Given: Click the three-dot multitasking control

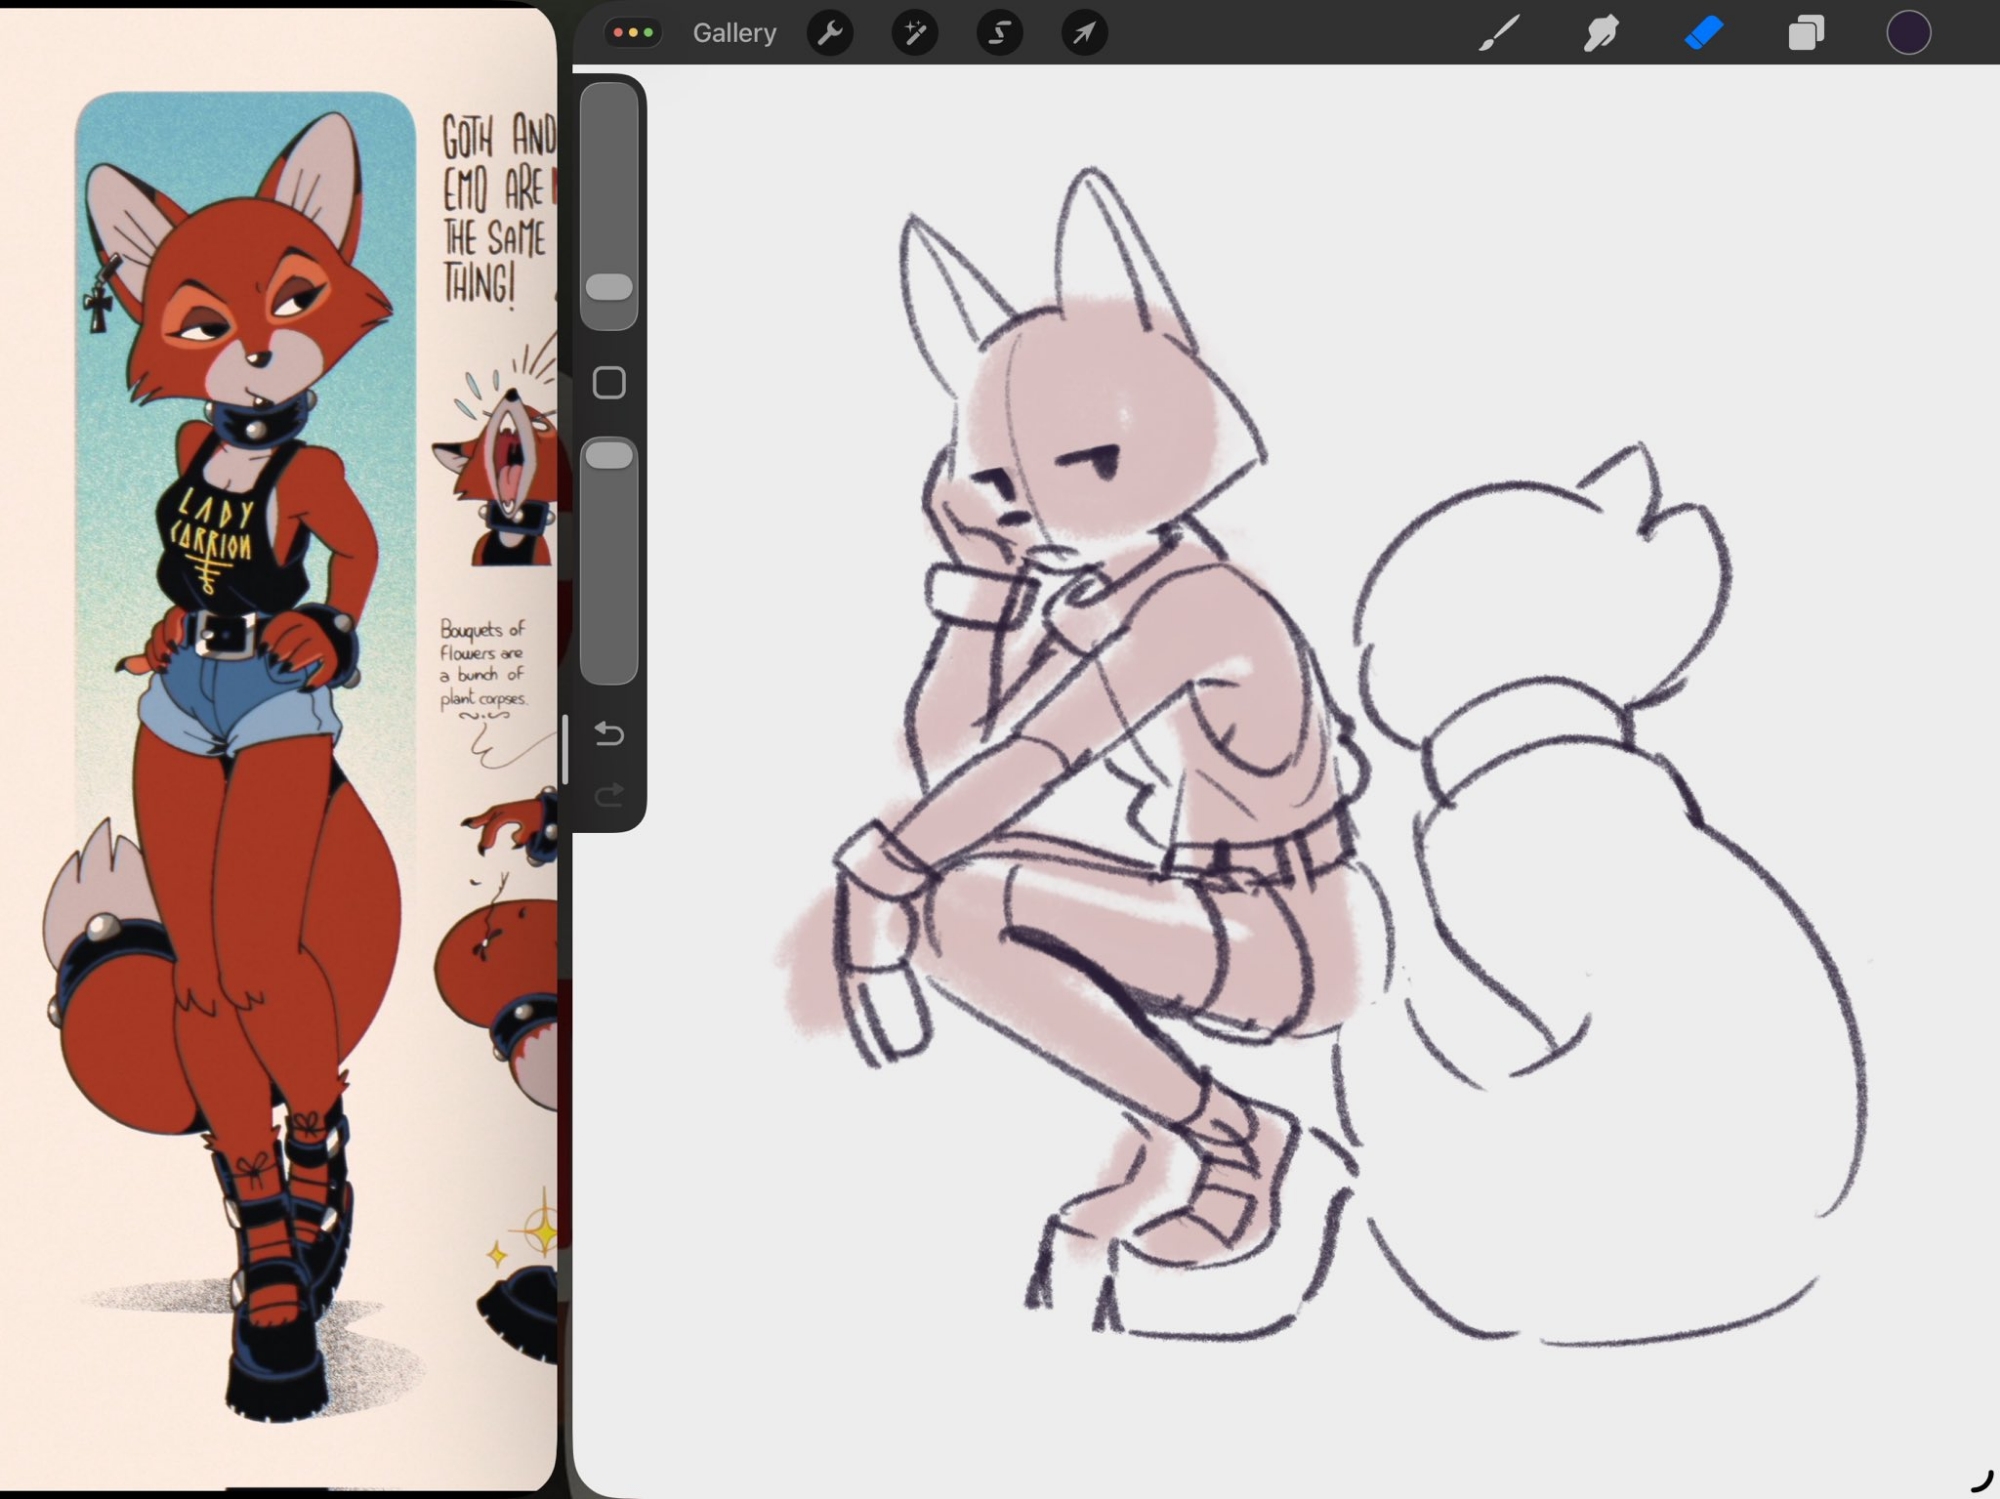Looking at the screenshot, I should coord(633,33).
